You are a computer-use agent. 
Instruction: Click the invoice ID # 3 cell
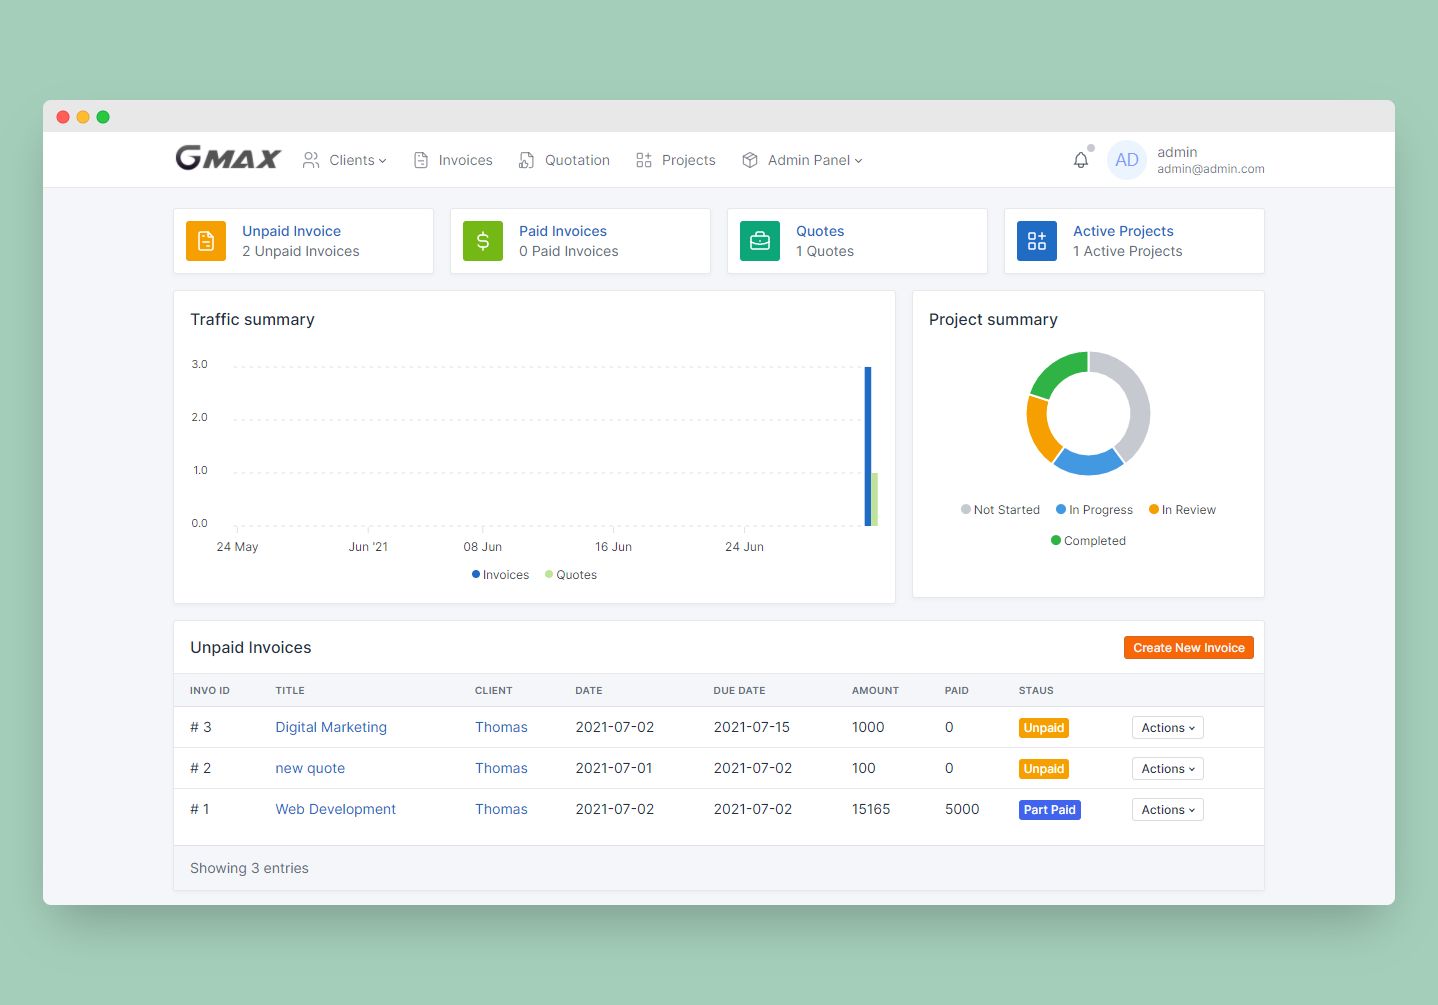point(201,727)
